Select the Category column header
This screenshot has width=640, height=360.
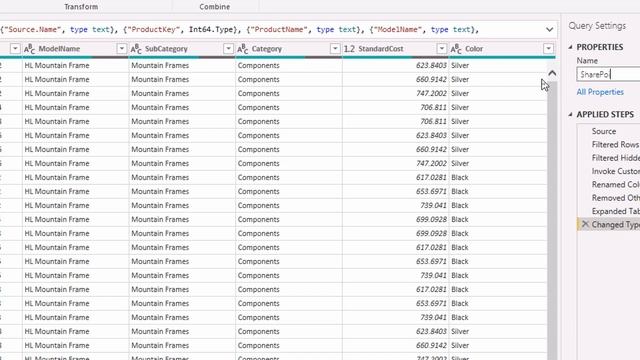(267, 49)
